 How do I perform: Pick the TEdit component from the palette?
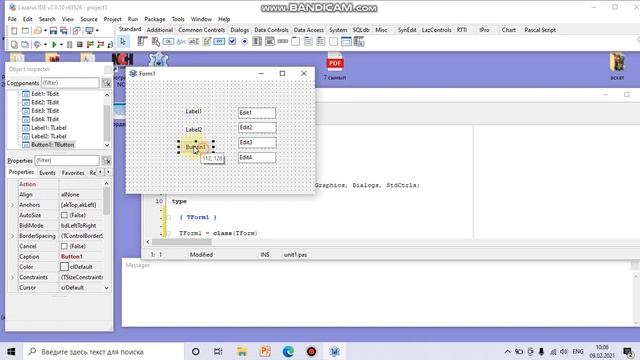tap(194, 41)
